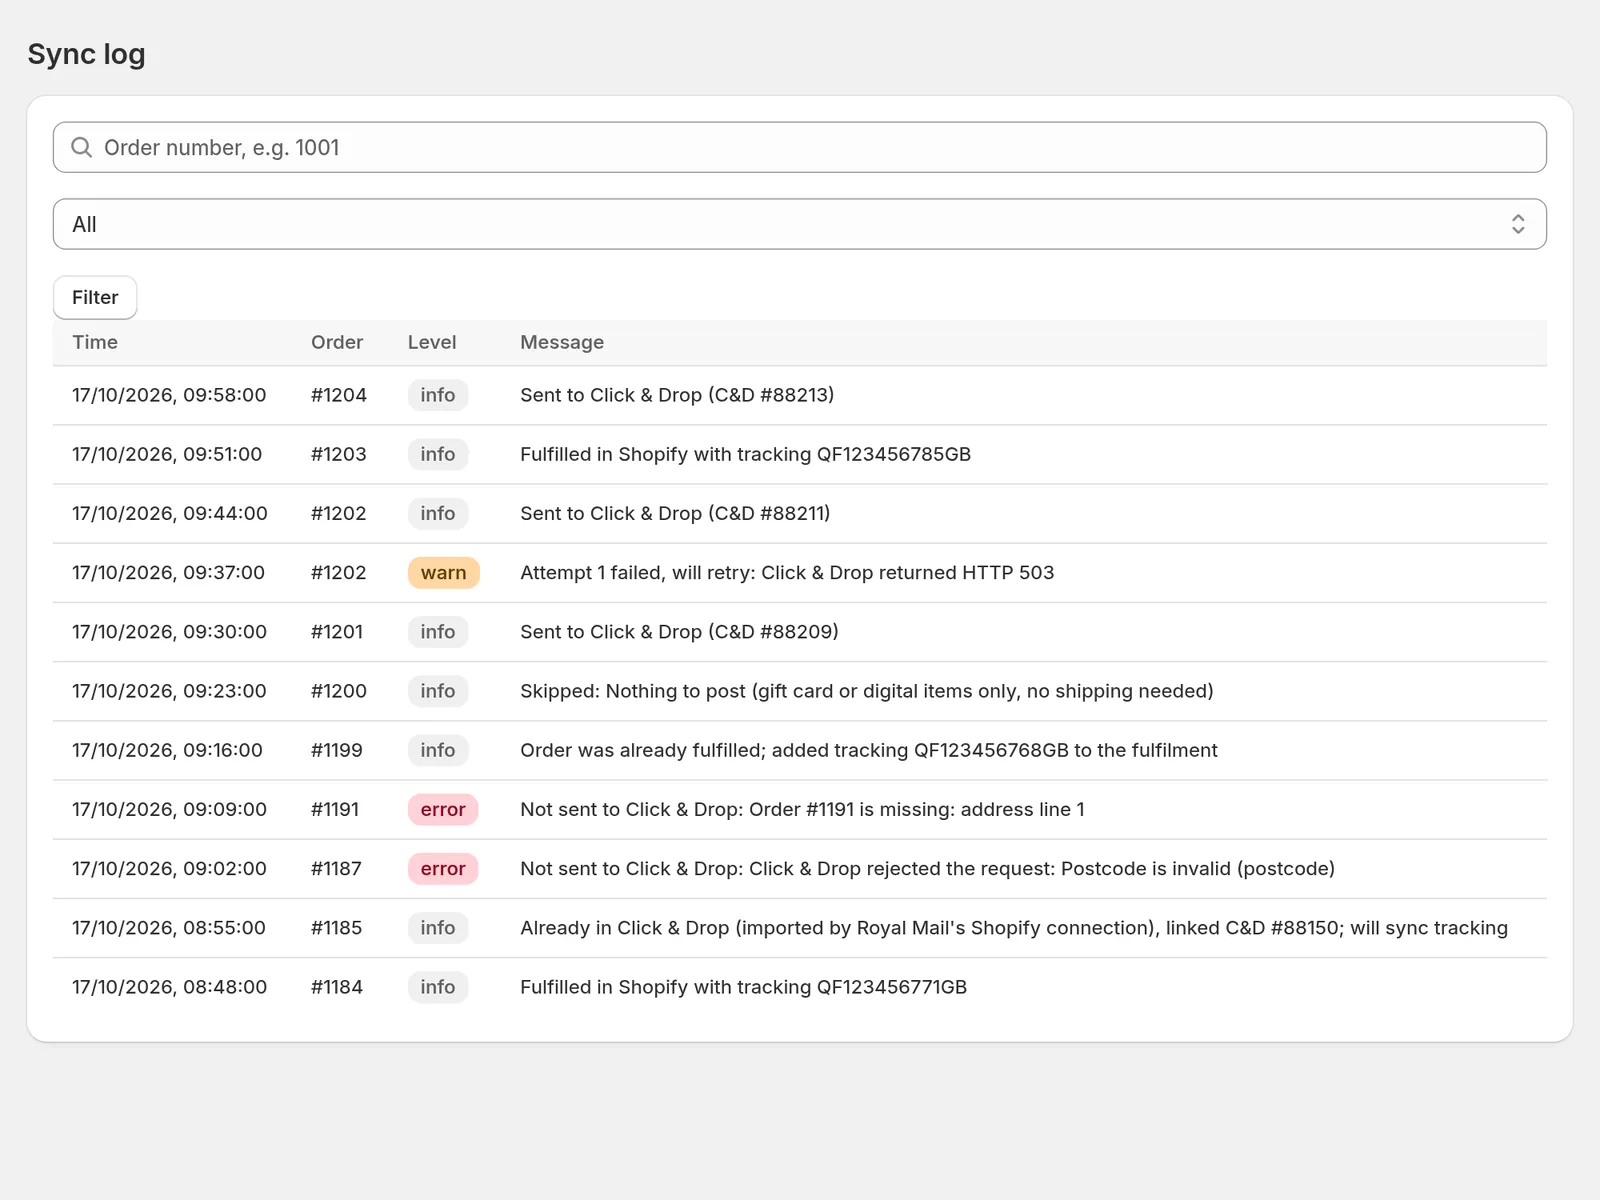
Task: Click 'Already in Click & Drop' message
Action: click(1014, 928)
